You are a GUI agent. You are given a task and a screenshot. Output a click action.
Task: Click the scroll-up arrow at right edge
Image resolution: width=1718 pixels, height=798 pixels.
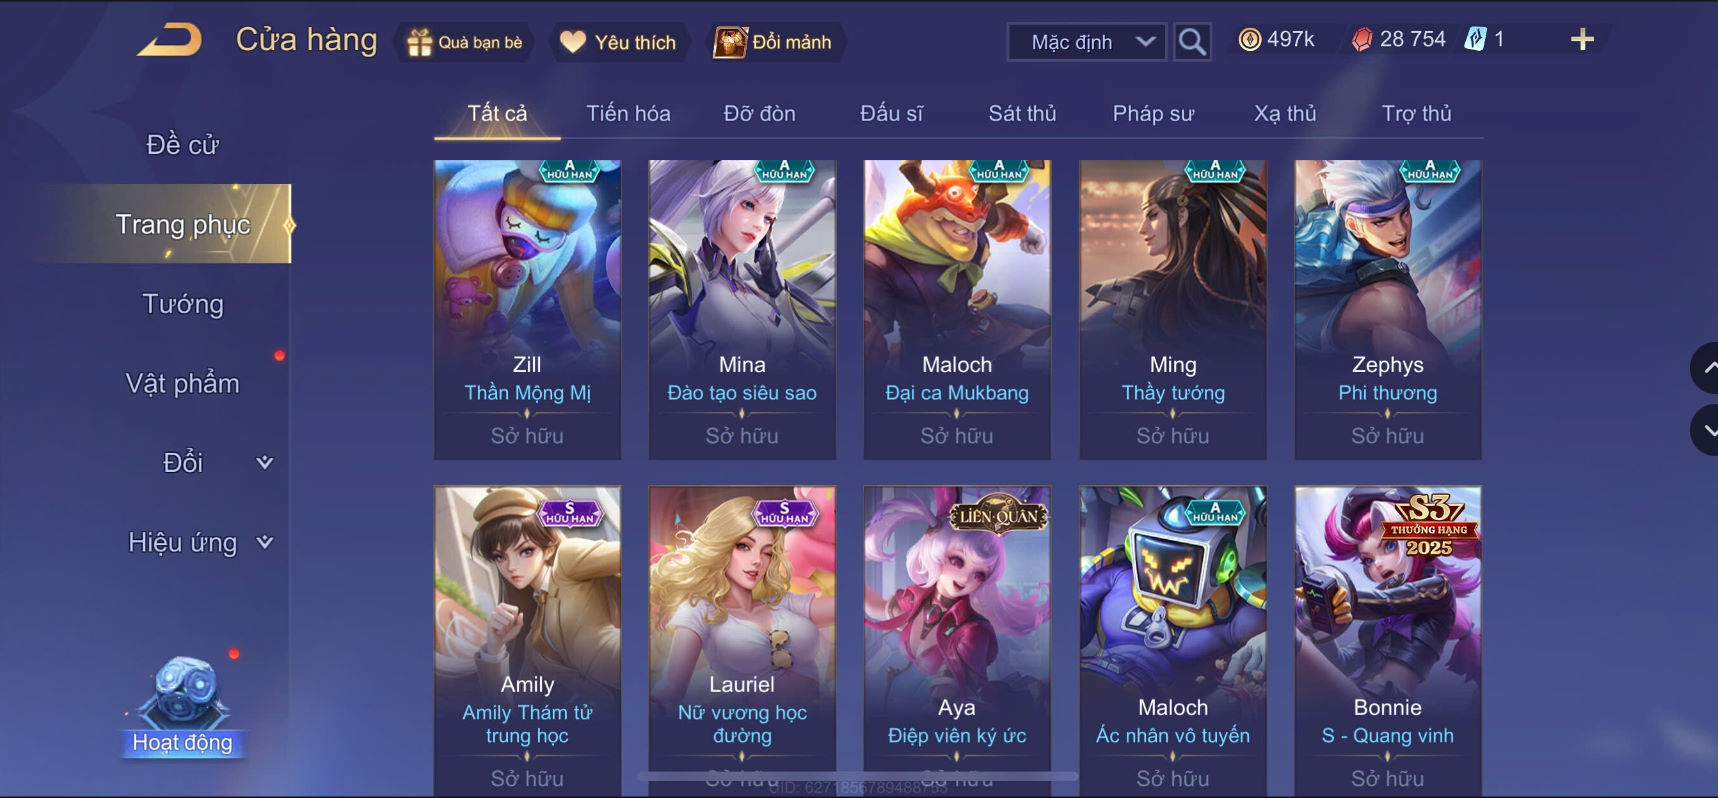[x=1705, y=368]
